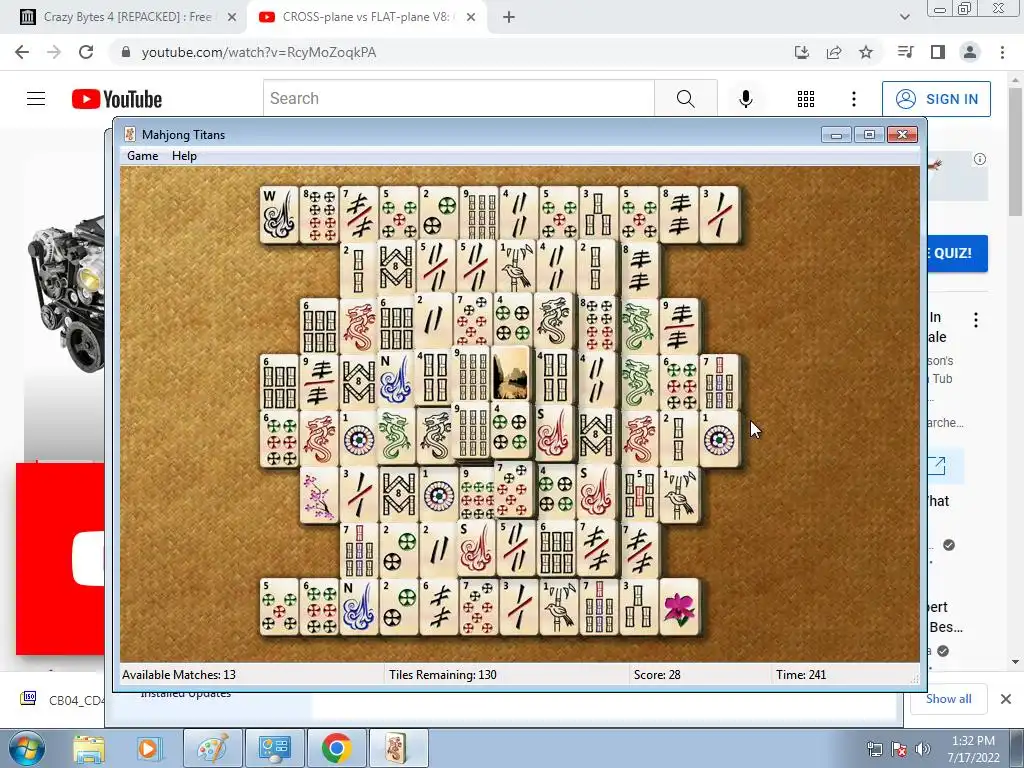Image resolution: width=1024 pixels, height=768 pixels.
Task: Select the W wind tile in Mahjong
Action: click(280, 215)
